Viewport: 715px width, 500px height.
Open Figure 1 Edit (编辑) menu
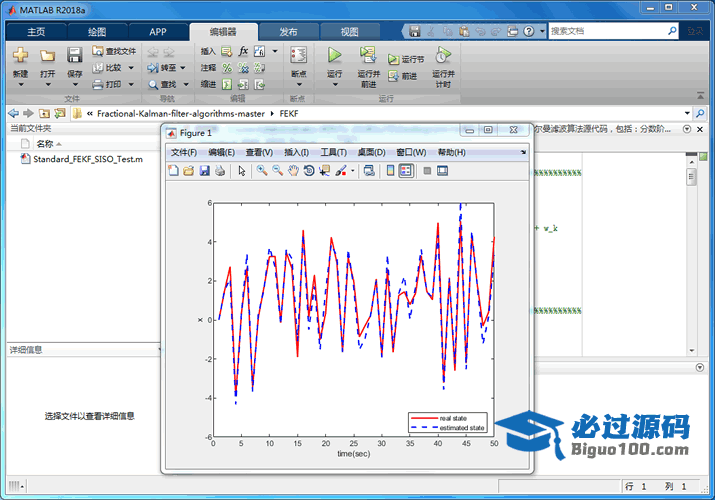221,152
